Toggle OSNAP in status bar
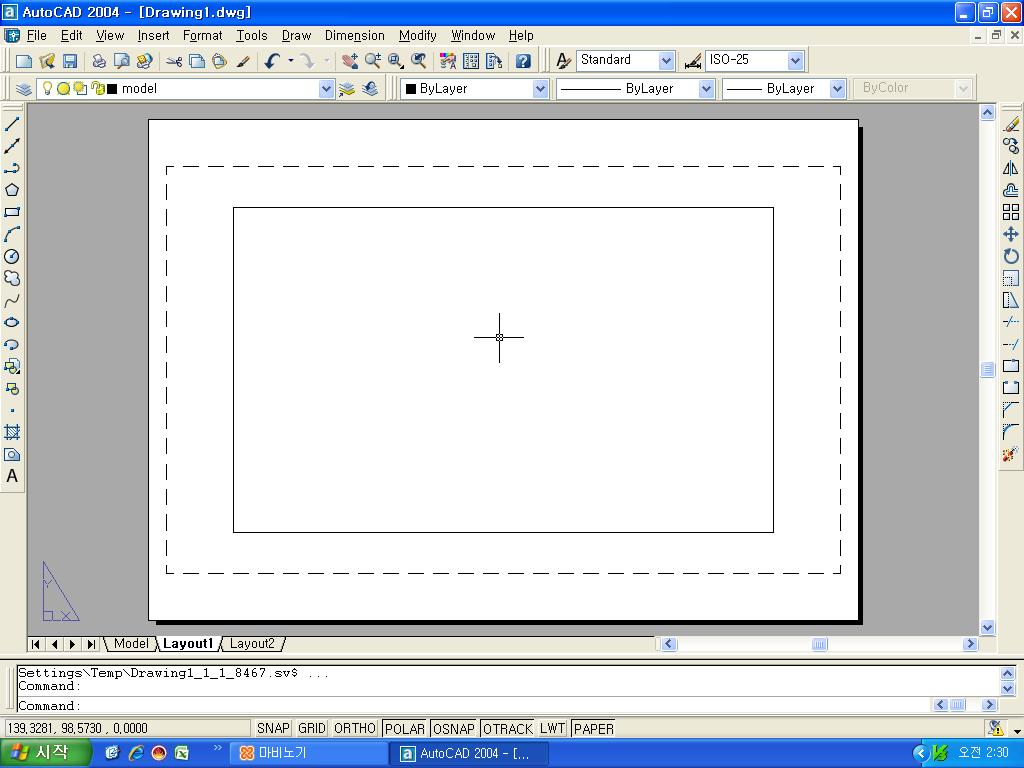This screenshot has height=768, width=1024. tap(453, 728)
